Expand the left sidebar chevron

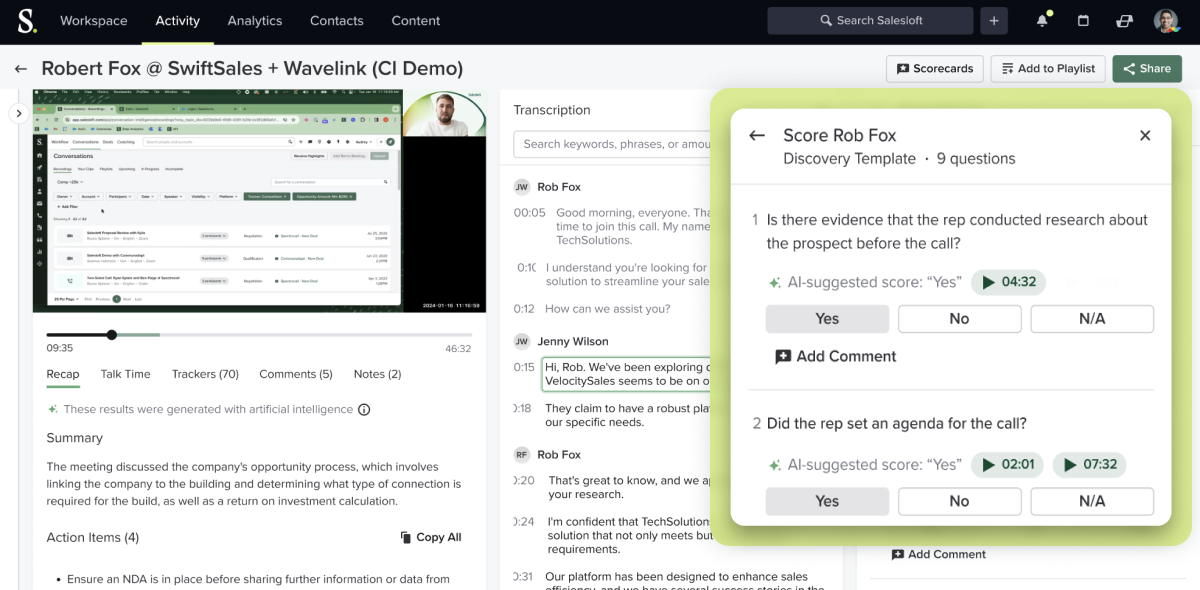click(x=18, y=114)
